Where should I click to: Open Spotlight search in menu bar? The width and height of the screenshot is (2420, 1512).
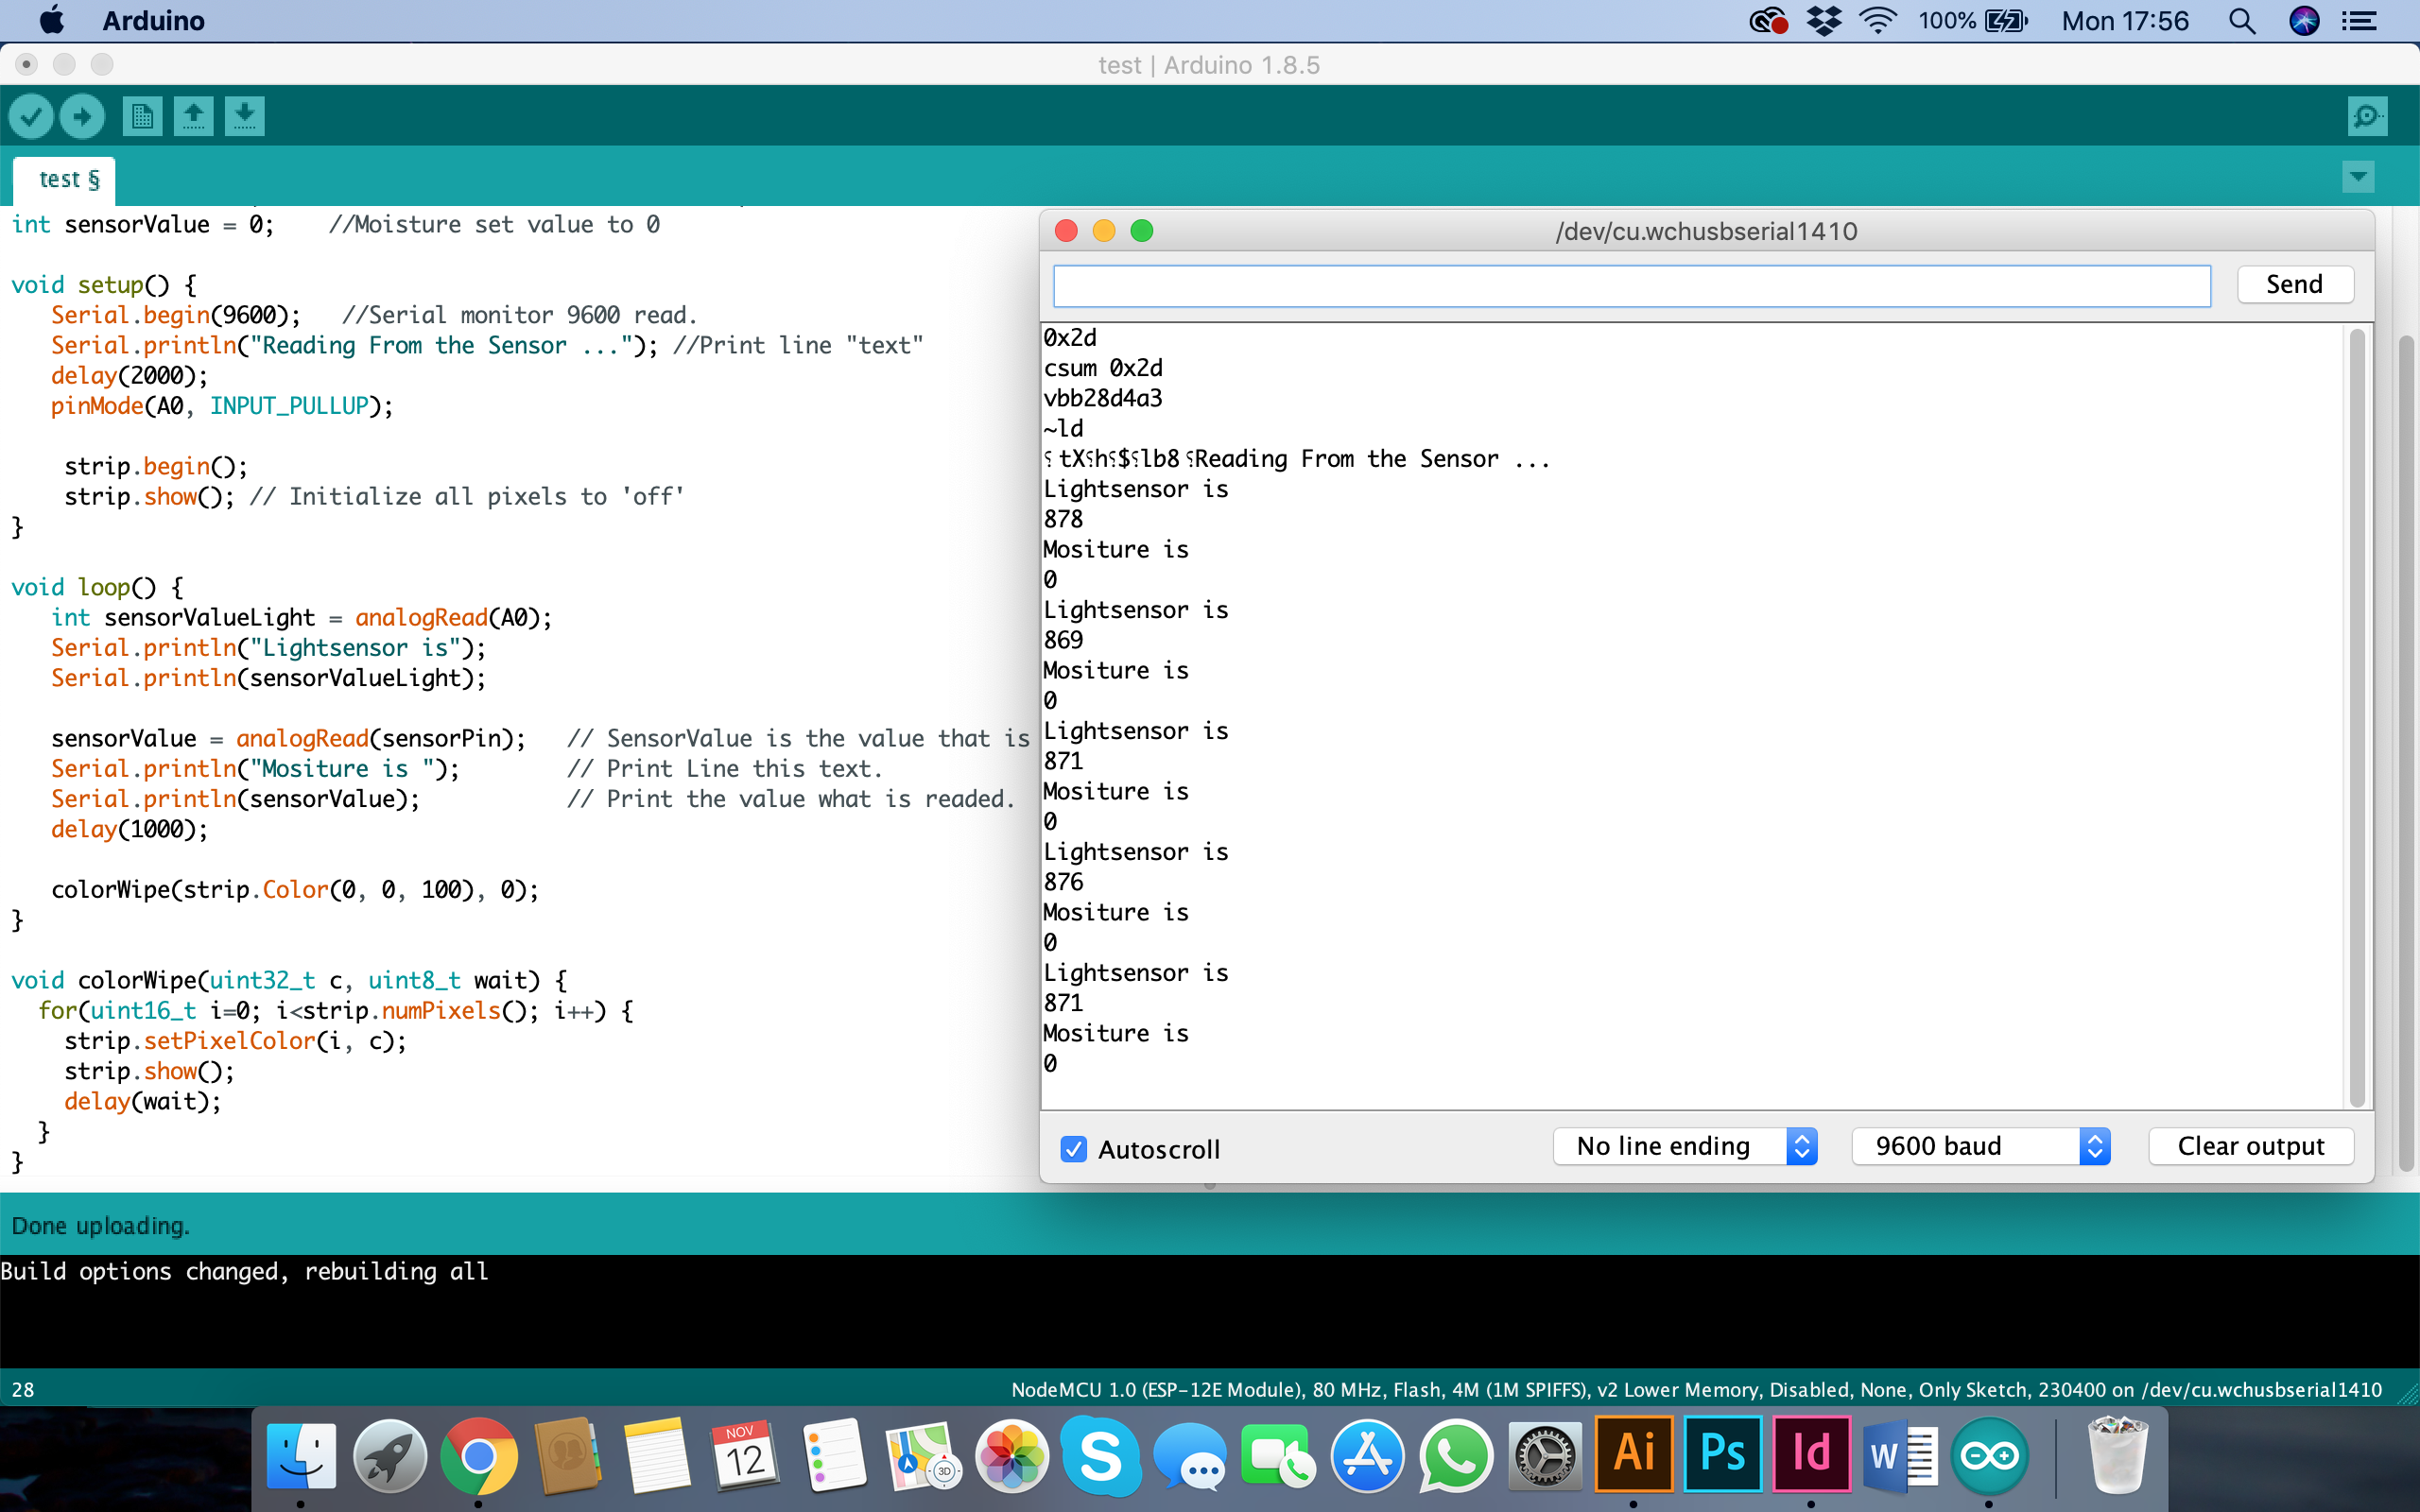tap(2241, 21)
